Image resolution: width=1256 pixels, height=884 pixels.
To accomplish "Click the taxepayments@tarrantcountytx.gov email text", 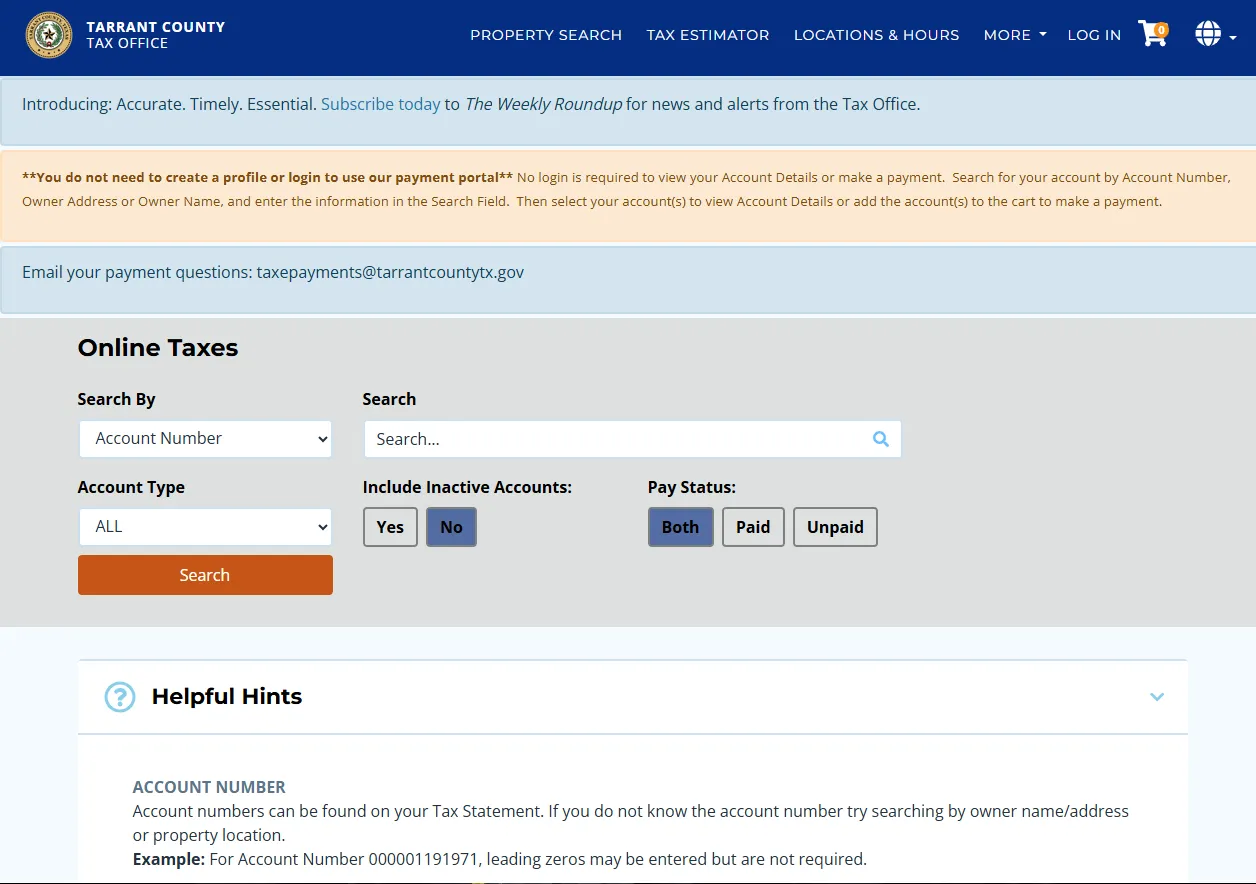I will (390, 272).
